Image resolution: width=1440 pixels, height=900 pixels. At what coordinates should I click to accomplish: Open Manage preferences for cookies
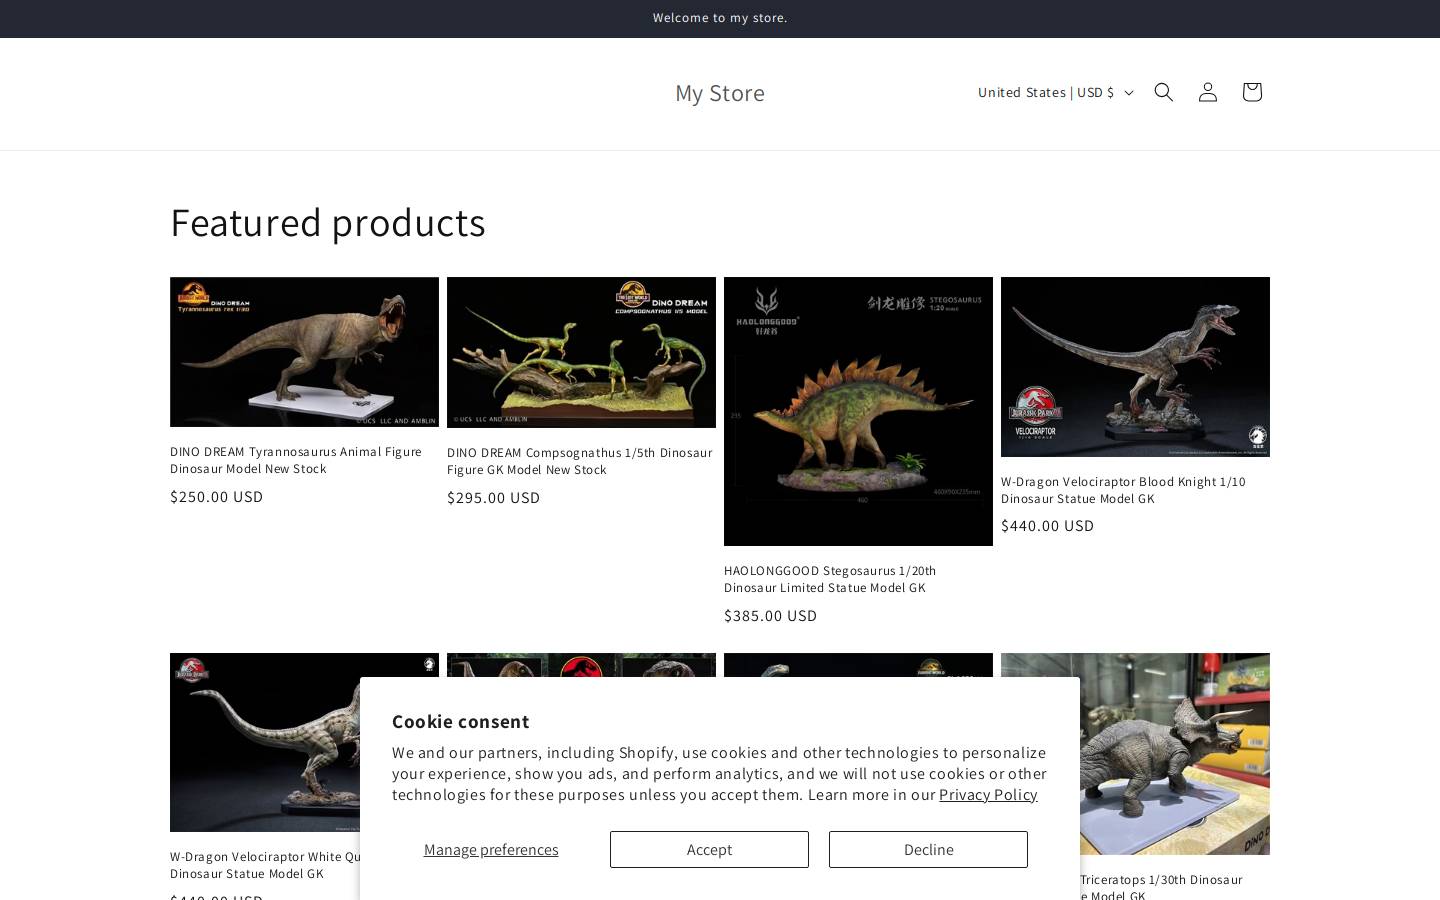491,849
